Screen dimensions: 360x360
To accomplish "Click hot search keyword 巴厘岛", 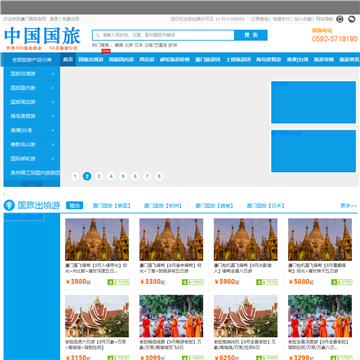I will (161, 45).
